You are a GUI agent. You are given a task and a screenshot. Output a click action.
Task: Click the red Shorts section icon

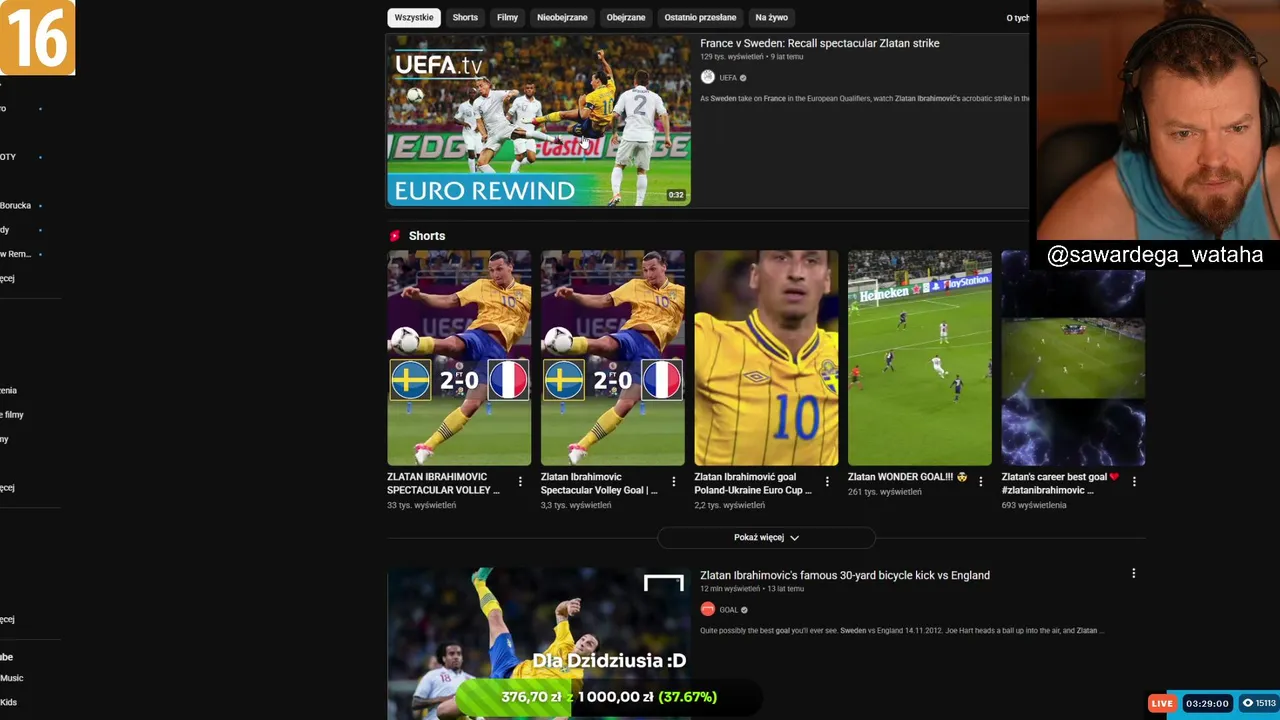[395, 236]
